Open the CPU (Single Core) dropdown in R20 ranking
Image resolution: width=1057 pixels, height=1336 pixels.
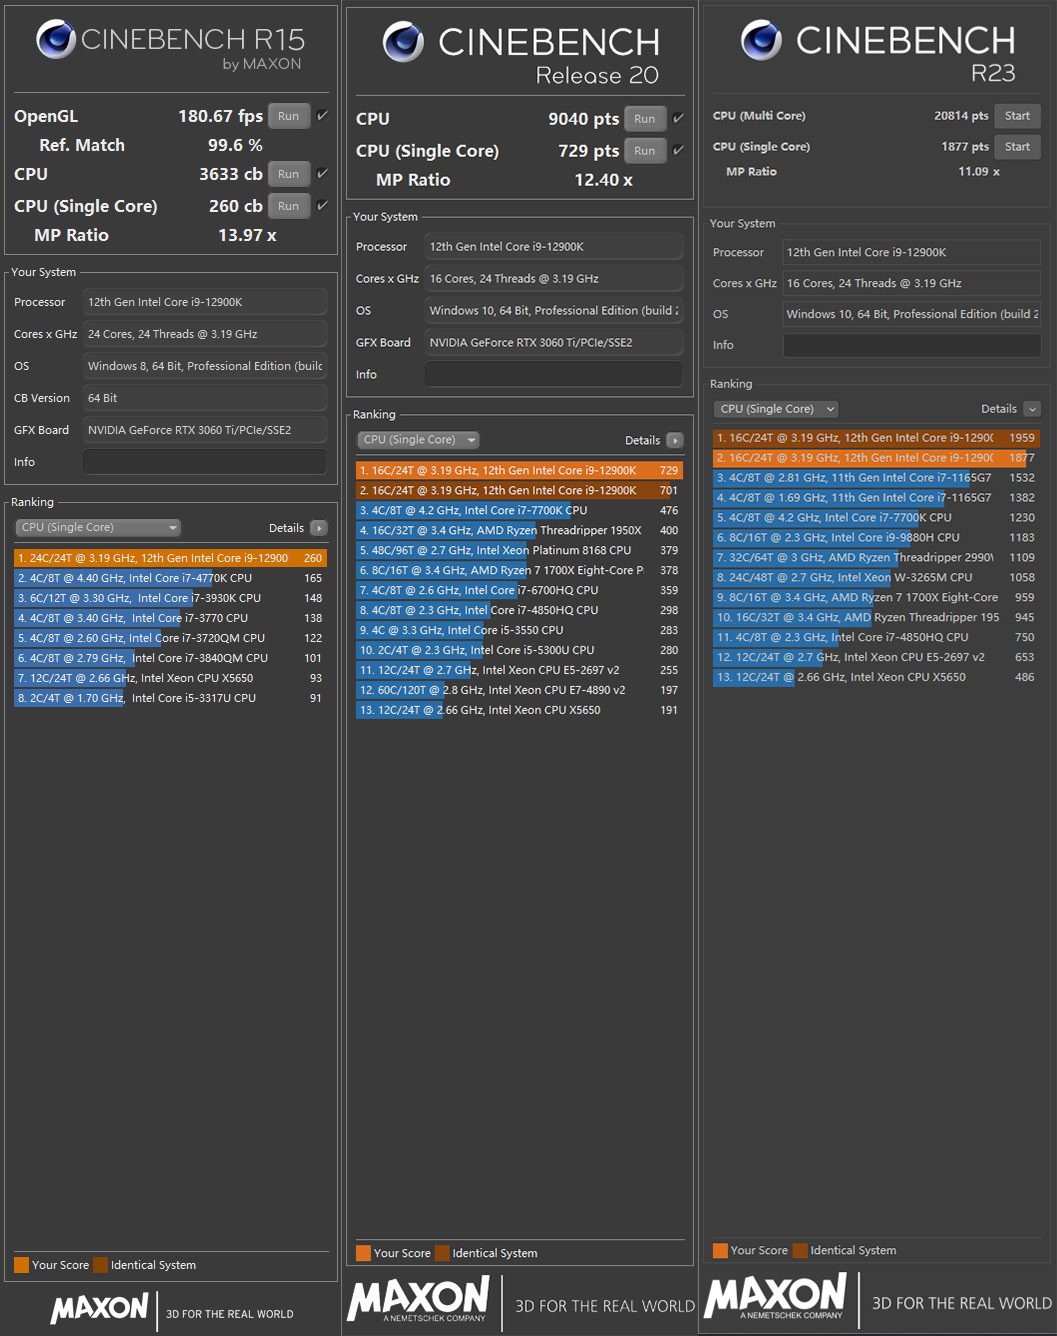(418, 440)
